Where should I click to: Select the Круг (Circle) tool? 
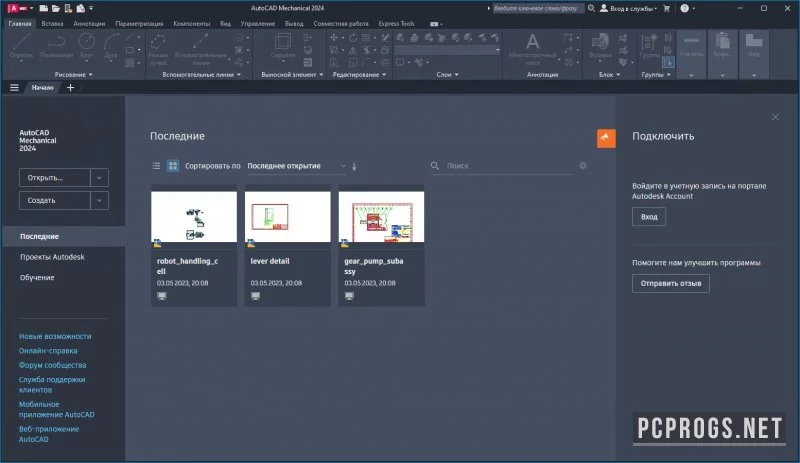(x=87, y=46)
